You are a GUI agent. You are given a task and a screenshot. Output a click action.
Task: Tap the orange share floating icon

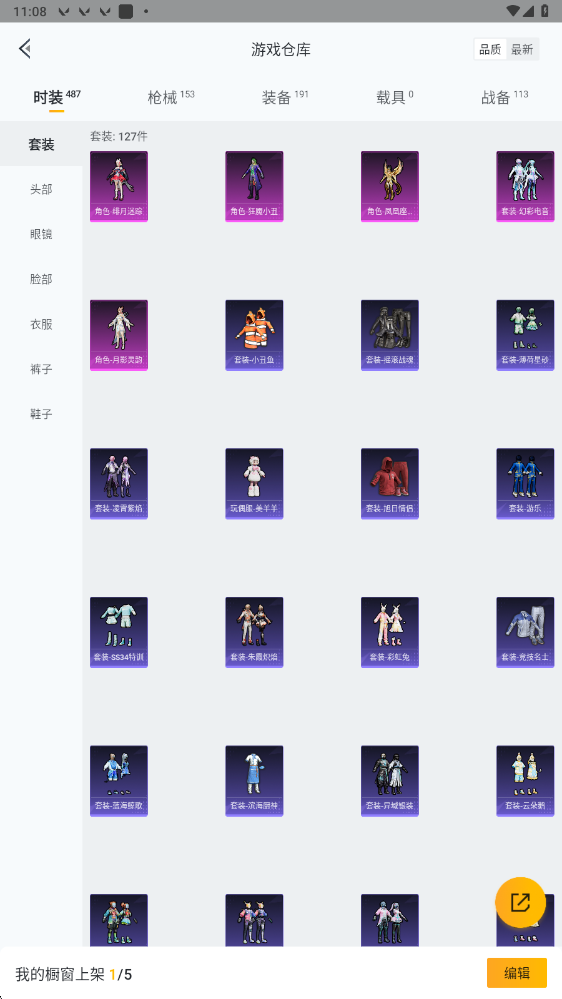click(x=521, y=902)
